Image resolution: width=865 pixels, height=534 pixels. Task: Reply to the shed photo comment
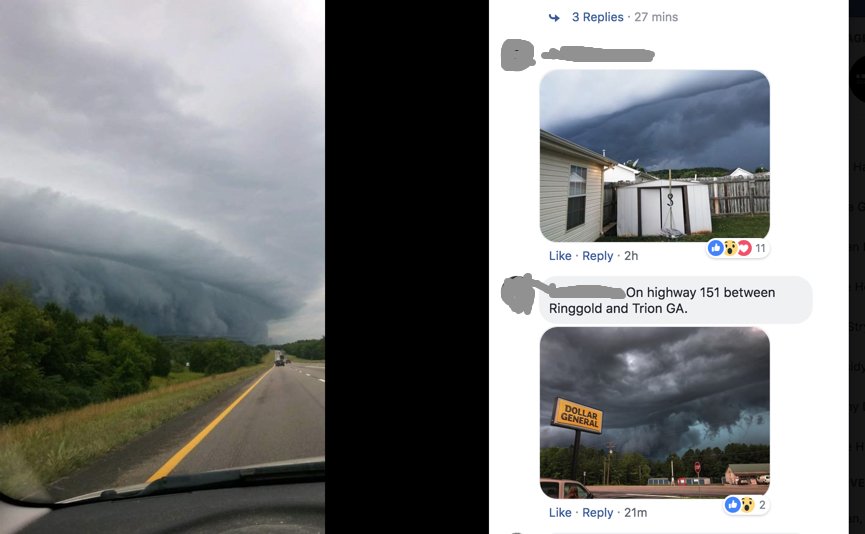[x=597, y=256]
